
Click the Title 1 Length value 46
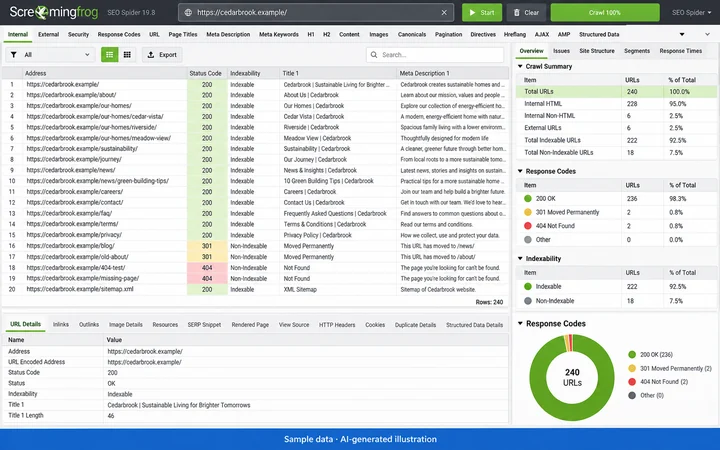point(111,416)
